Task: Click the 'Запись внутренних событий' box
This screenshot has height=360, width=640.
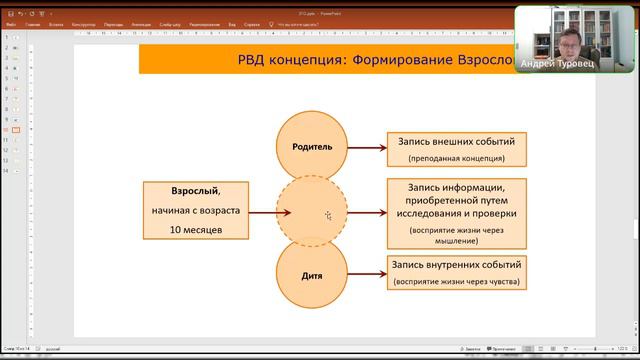Action: coord(457,273)
